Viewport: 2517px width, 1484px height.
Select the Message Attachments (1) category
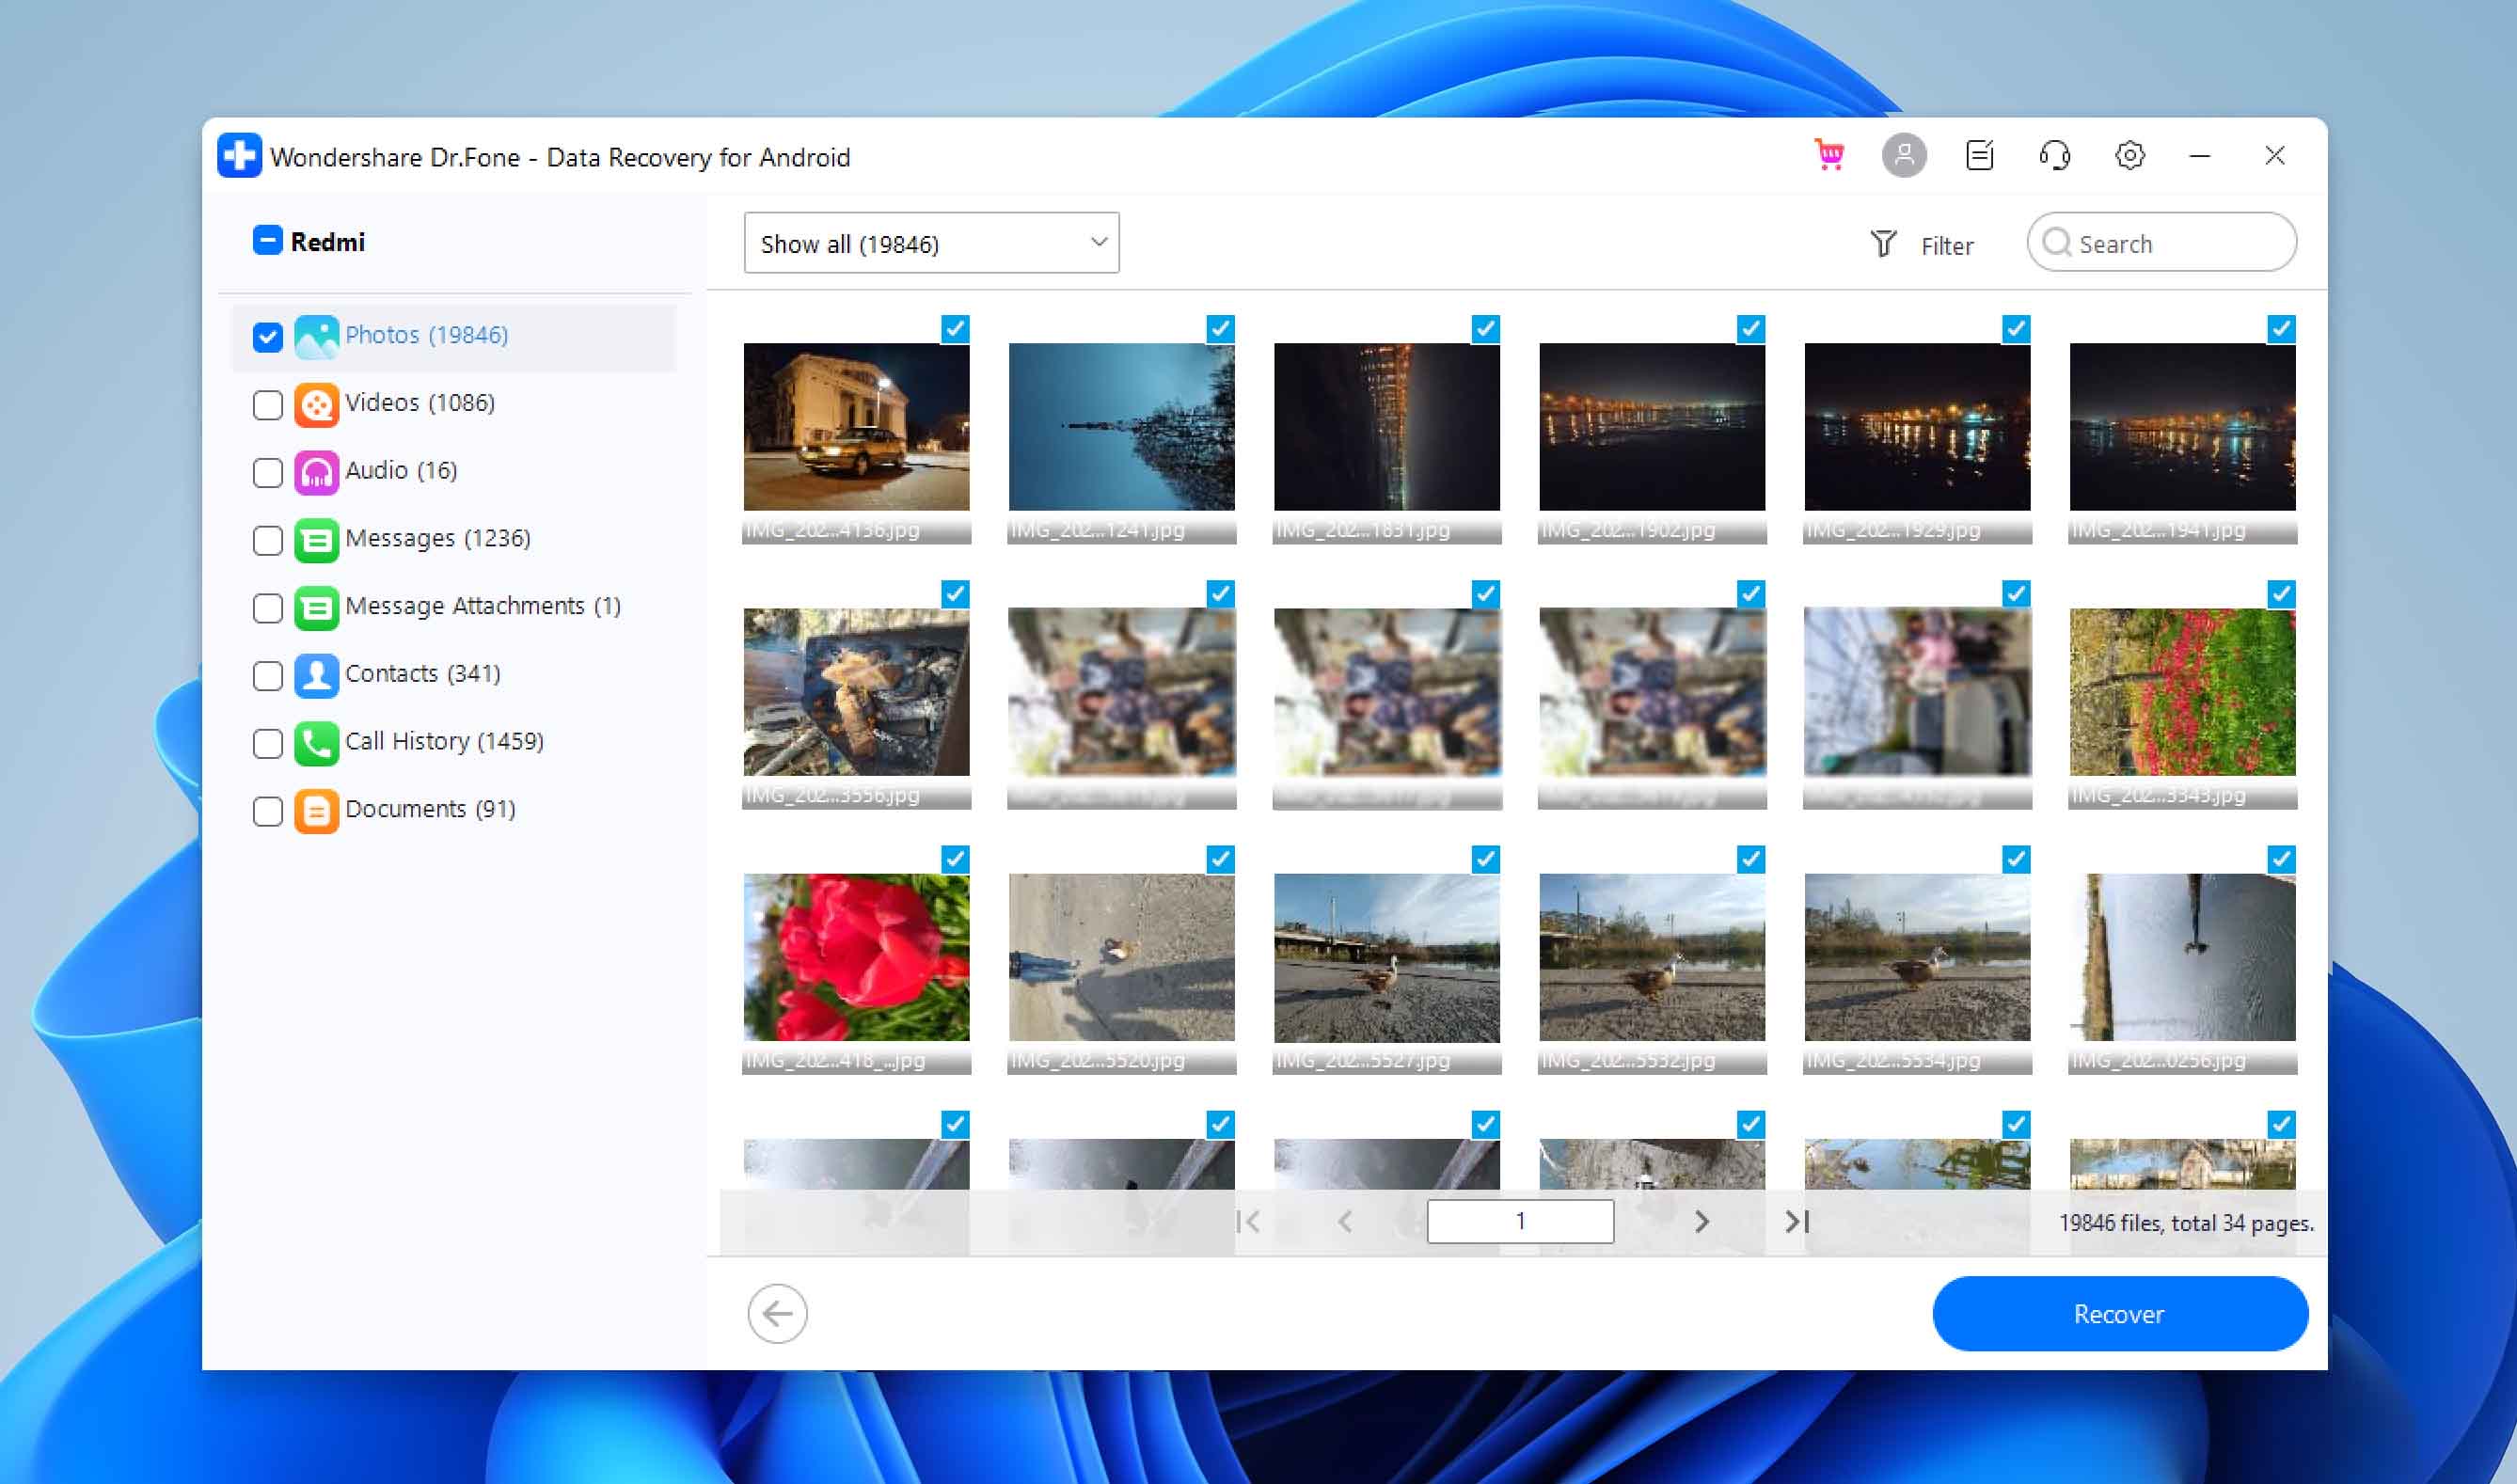click(x=454, y=608)
